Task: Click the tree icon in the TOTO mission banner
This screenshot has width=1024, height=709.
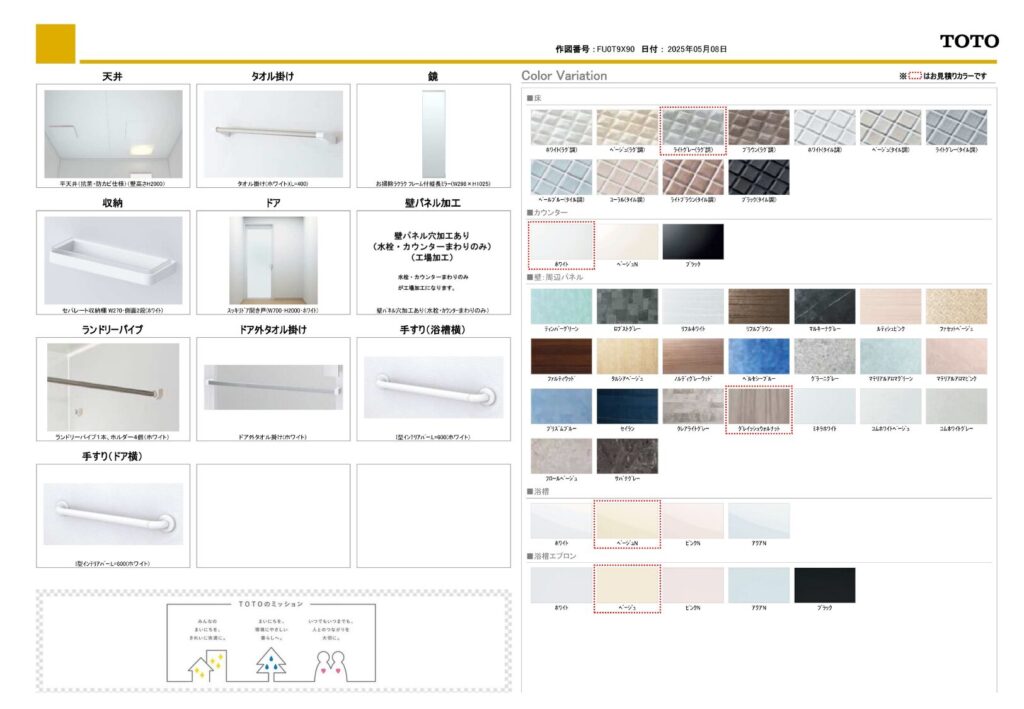Action: pos(269,662)
